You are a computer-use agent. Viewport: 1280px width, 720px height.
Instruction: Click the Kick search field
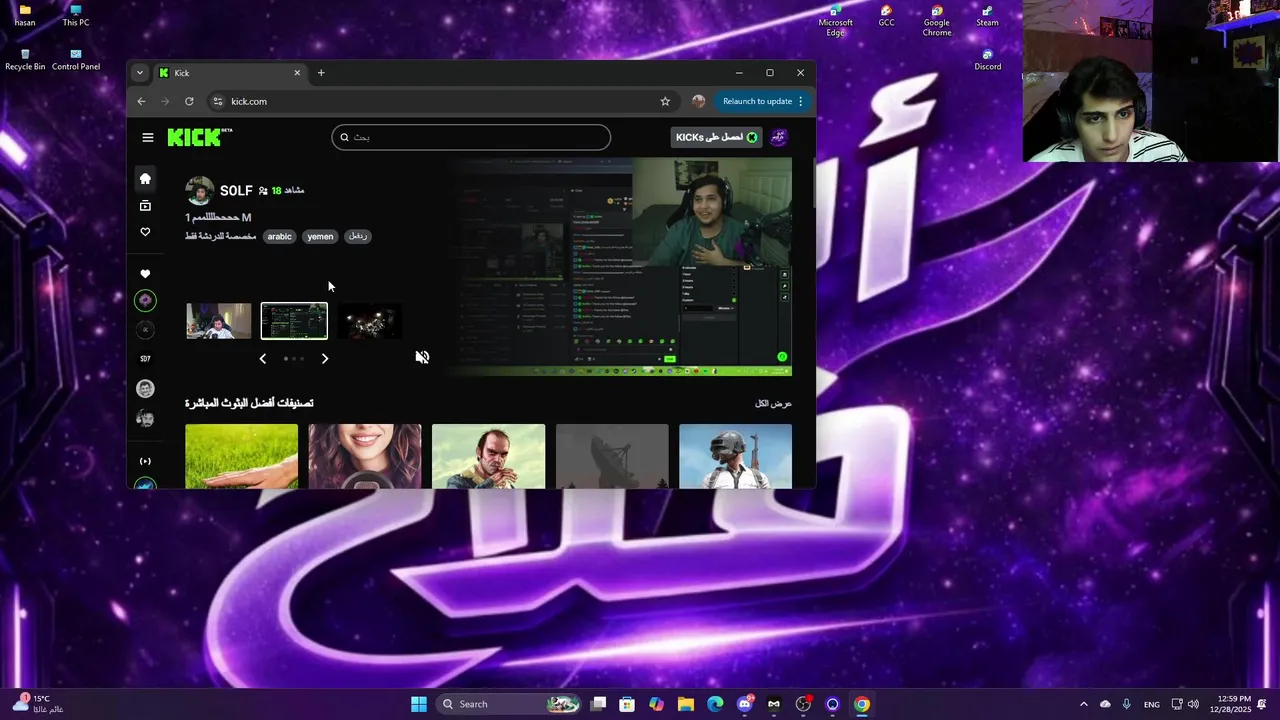471,137
